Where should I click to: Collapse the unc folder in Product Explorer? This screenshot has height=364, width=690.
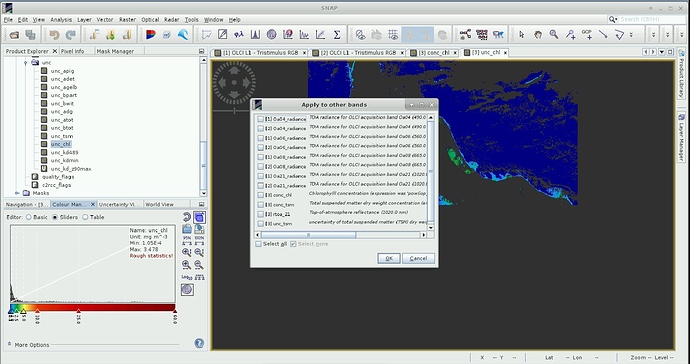(x=26, y=63)
